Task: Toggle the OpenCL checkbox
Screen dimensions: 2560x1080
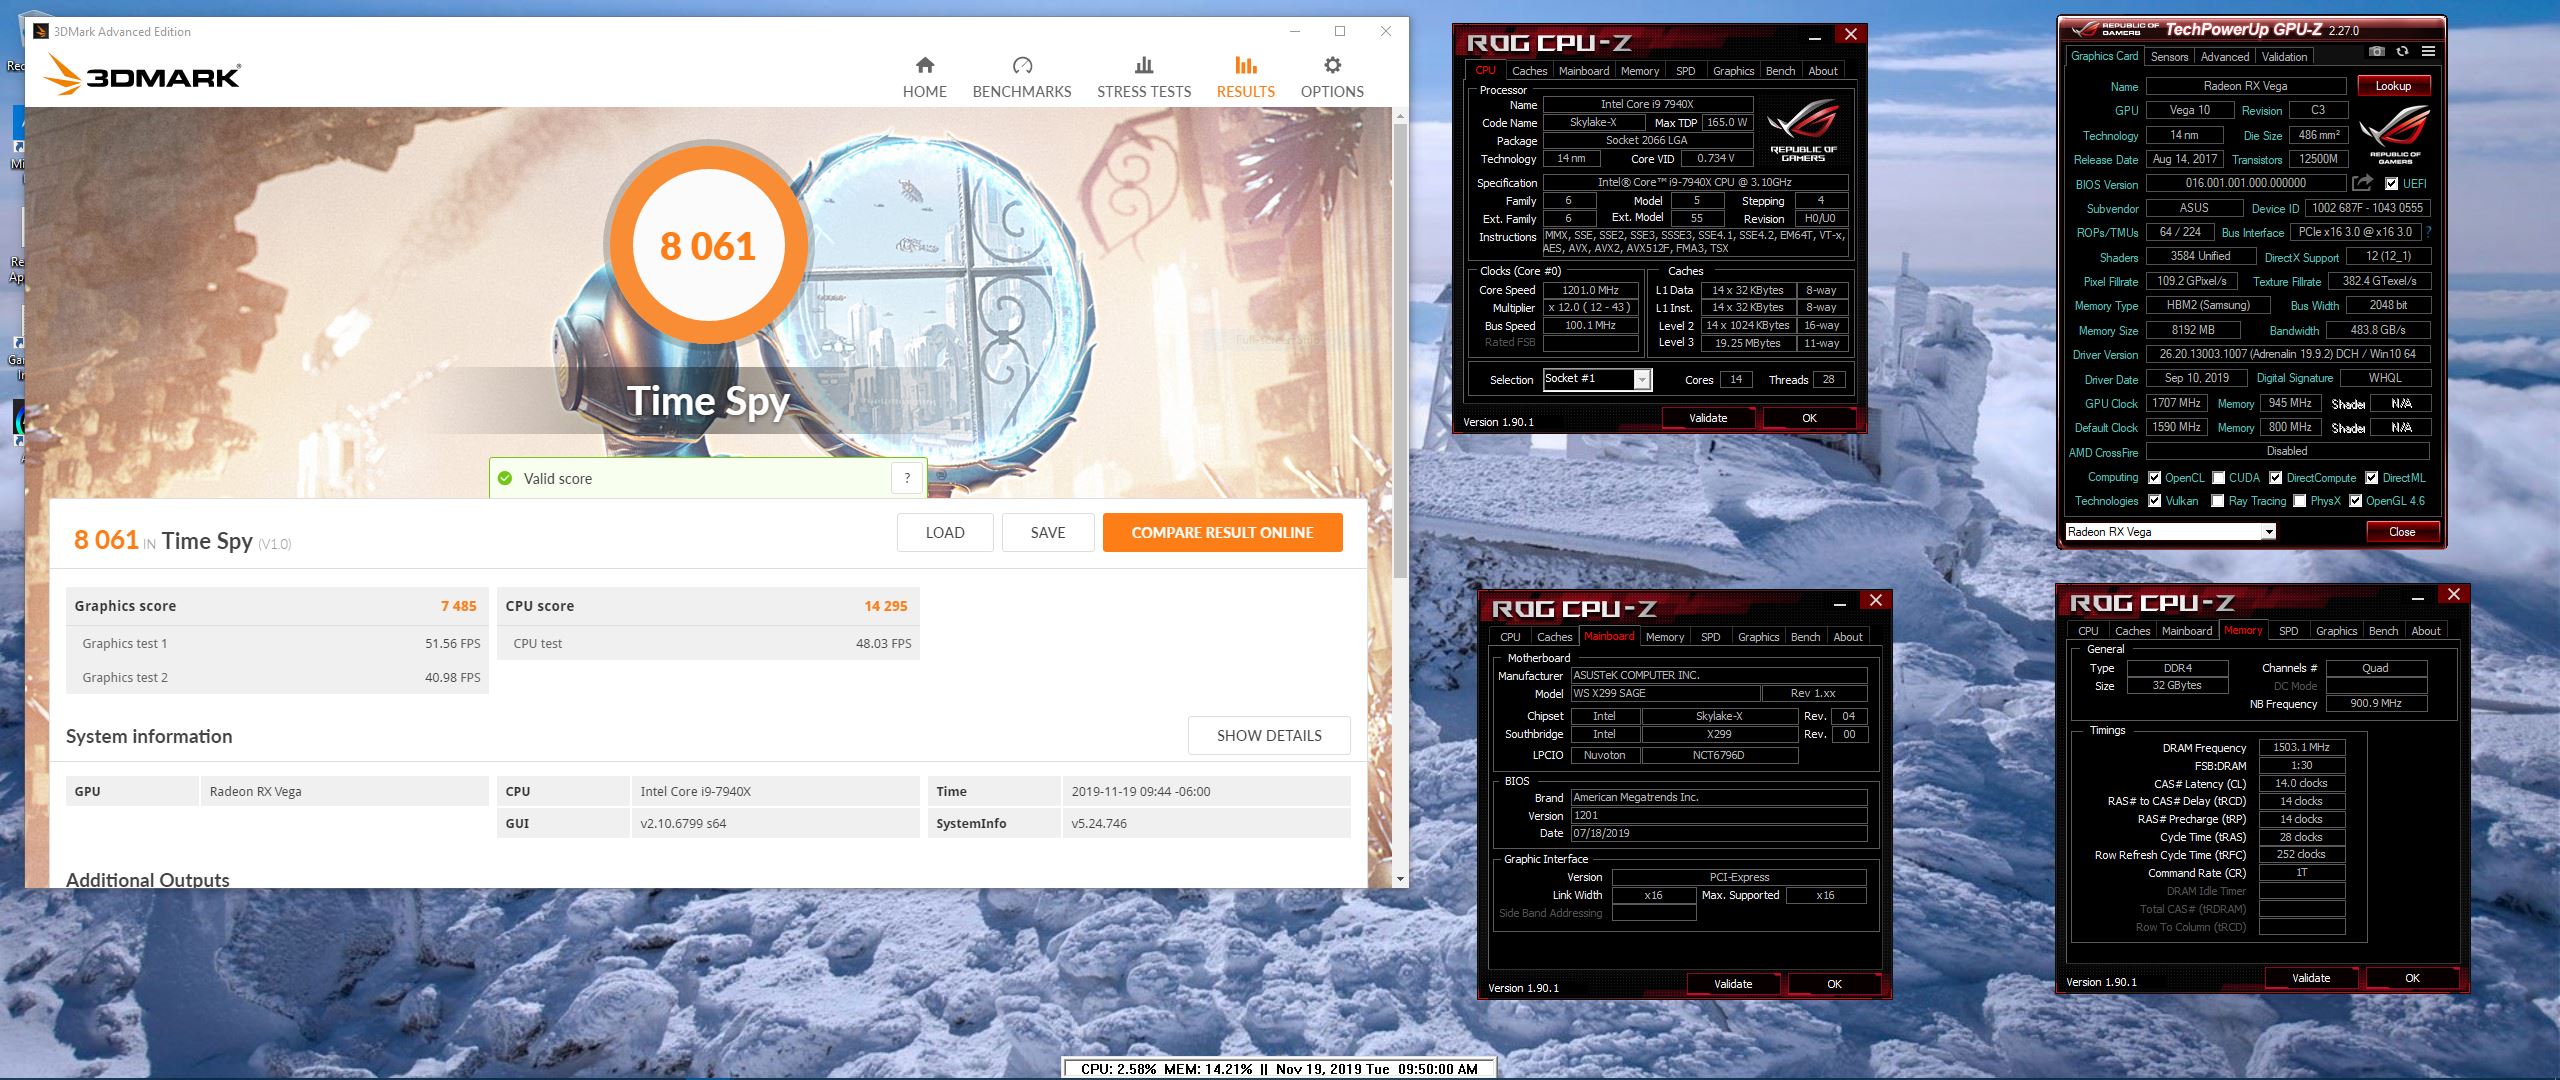Action: (x=2154, y=478)
